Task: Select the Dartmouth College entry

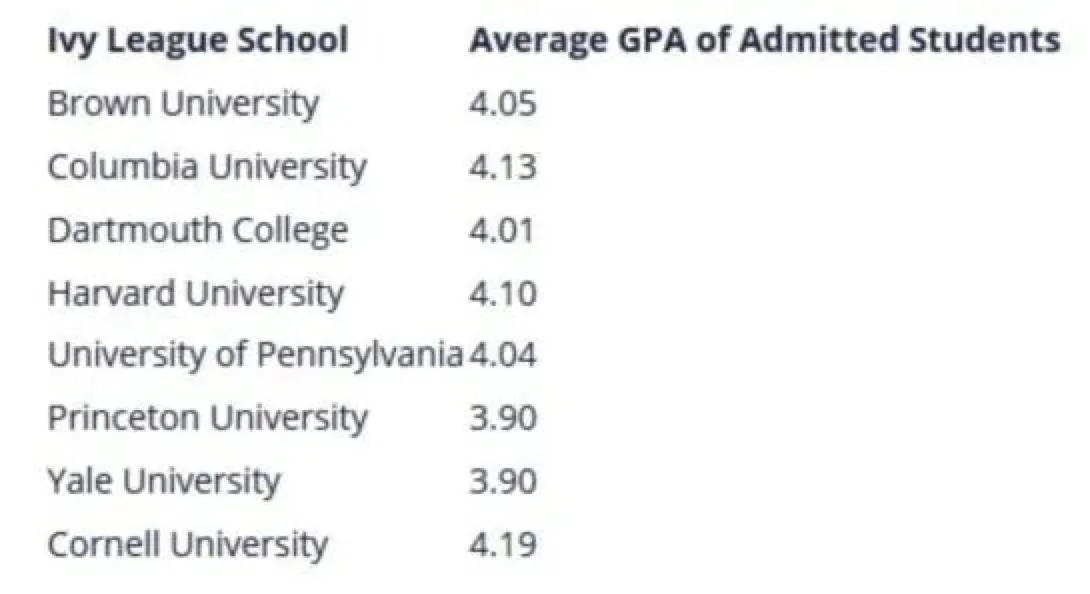Action: pyautogui.click(x=197, y=229)
